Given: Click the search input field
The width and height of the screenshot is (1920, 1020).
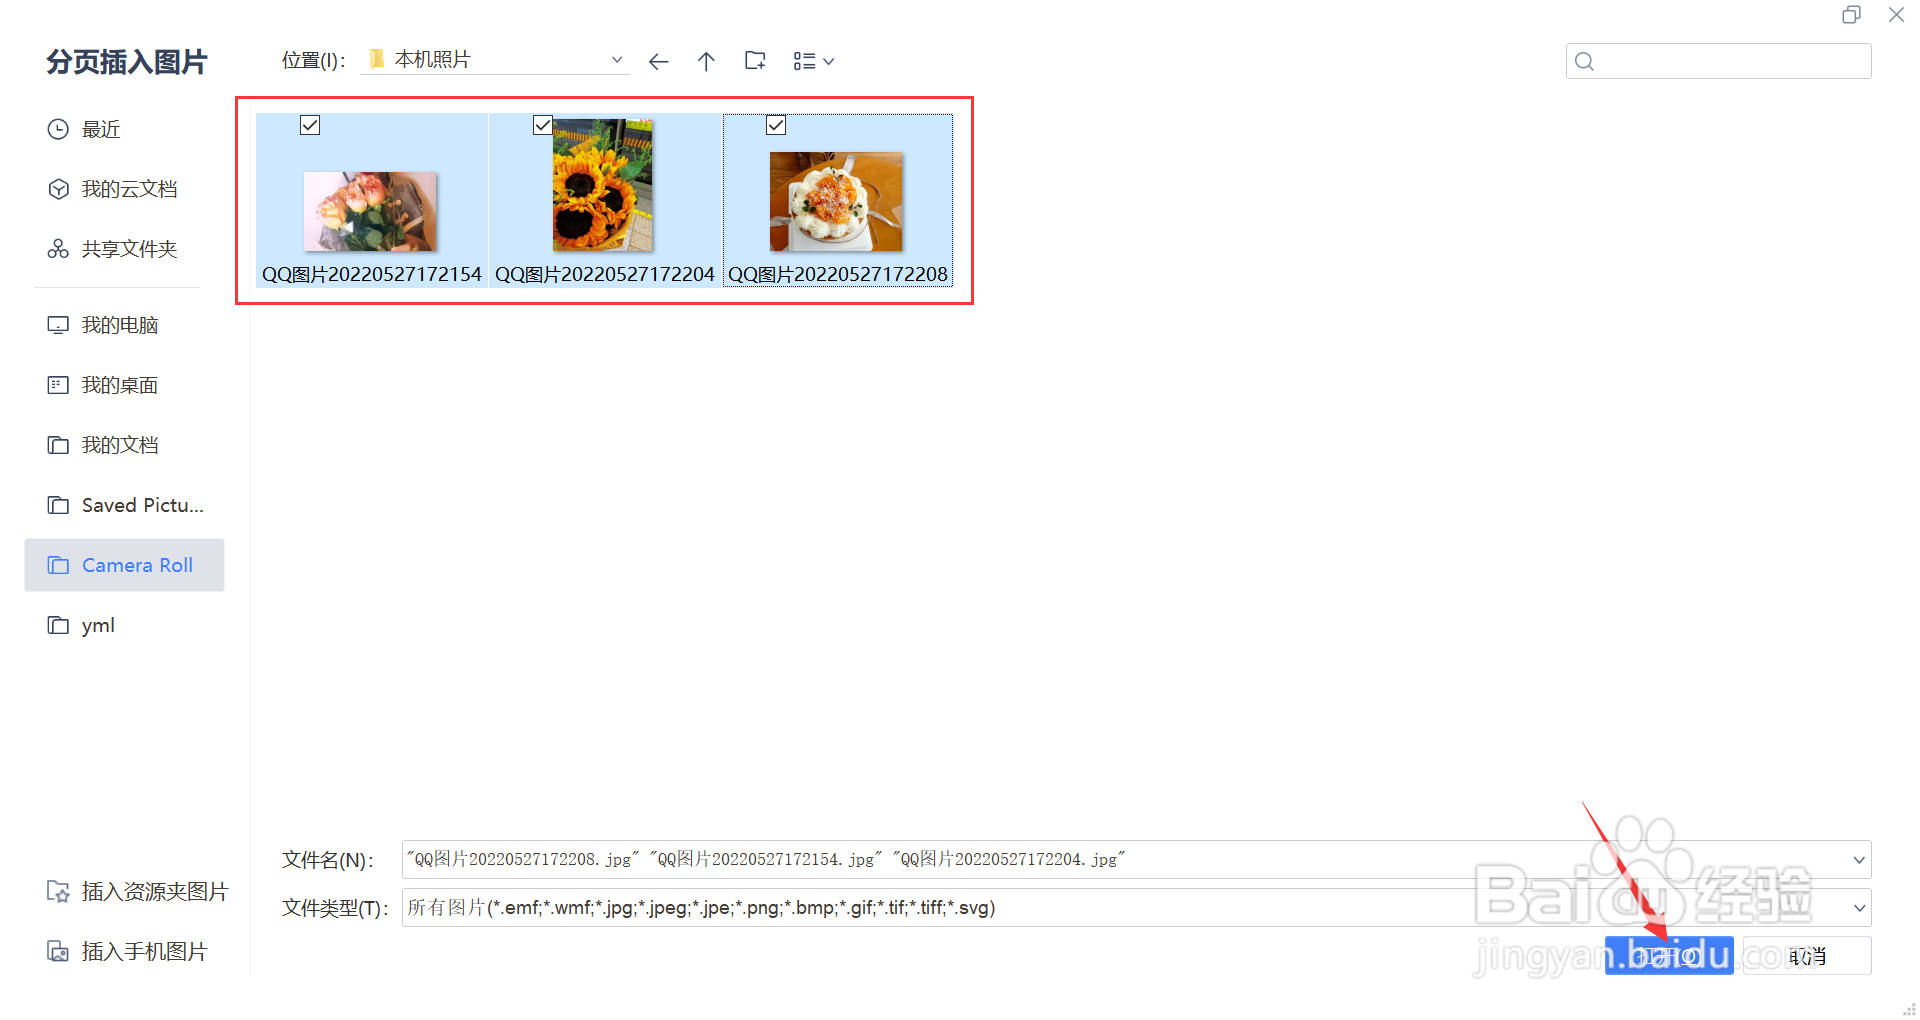Looking at the screenshot, I should coord(1718,61).
